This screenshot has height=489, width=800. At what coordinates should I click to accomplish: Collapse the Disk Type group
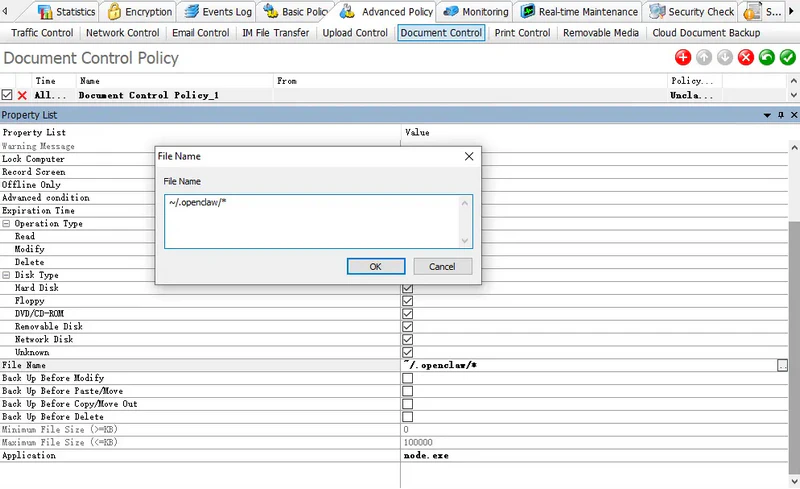6,275
